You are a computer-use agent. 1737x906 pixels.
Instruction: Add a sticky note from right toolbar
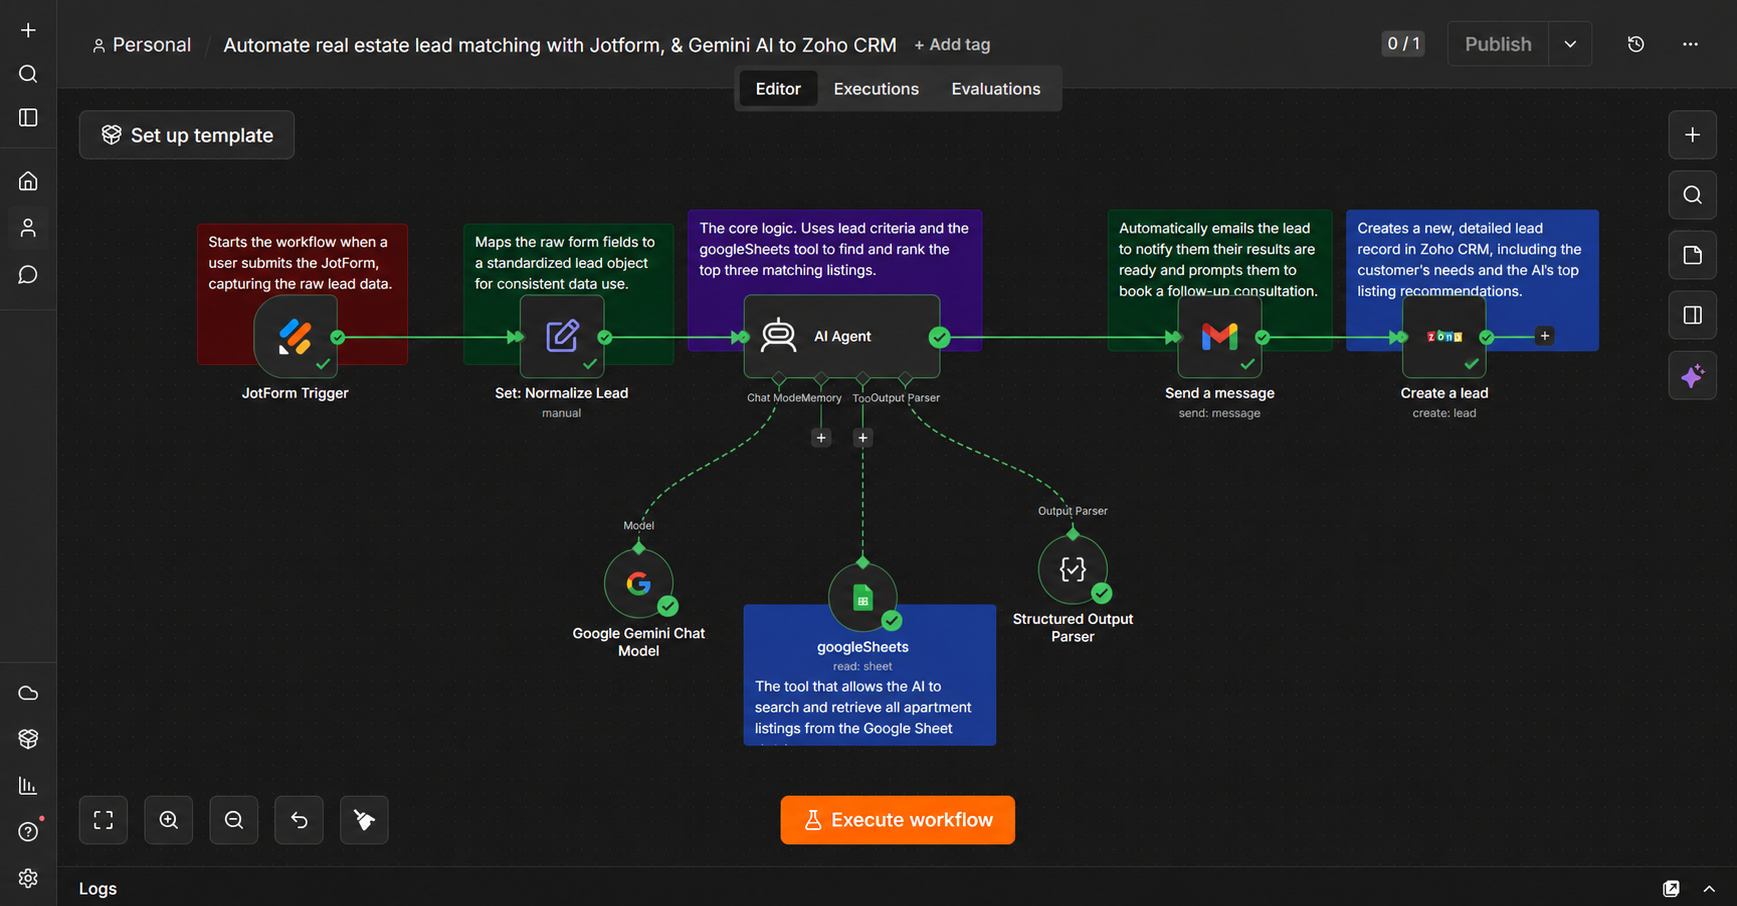[1692, 255]
